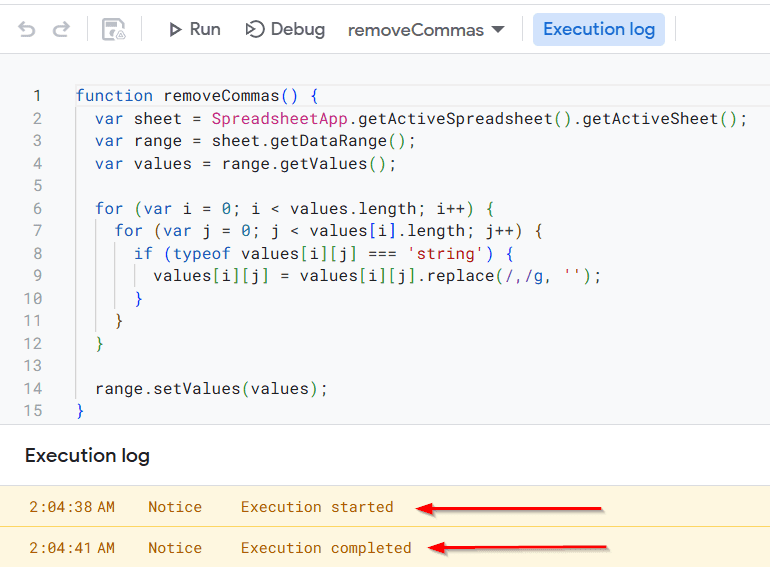This screenshot has width=770, height=576.
Task: Click getActiveSheet() call on line 2
Action: (660, 119)
